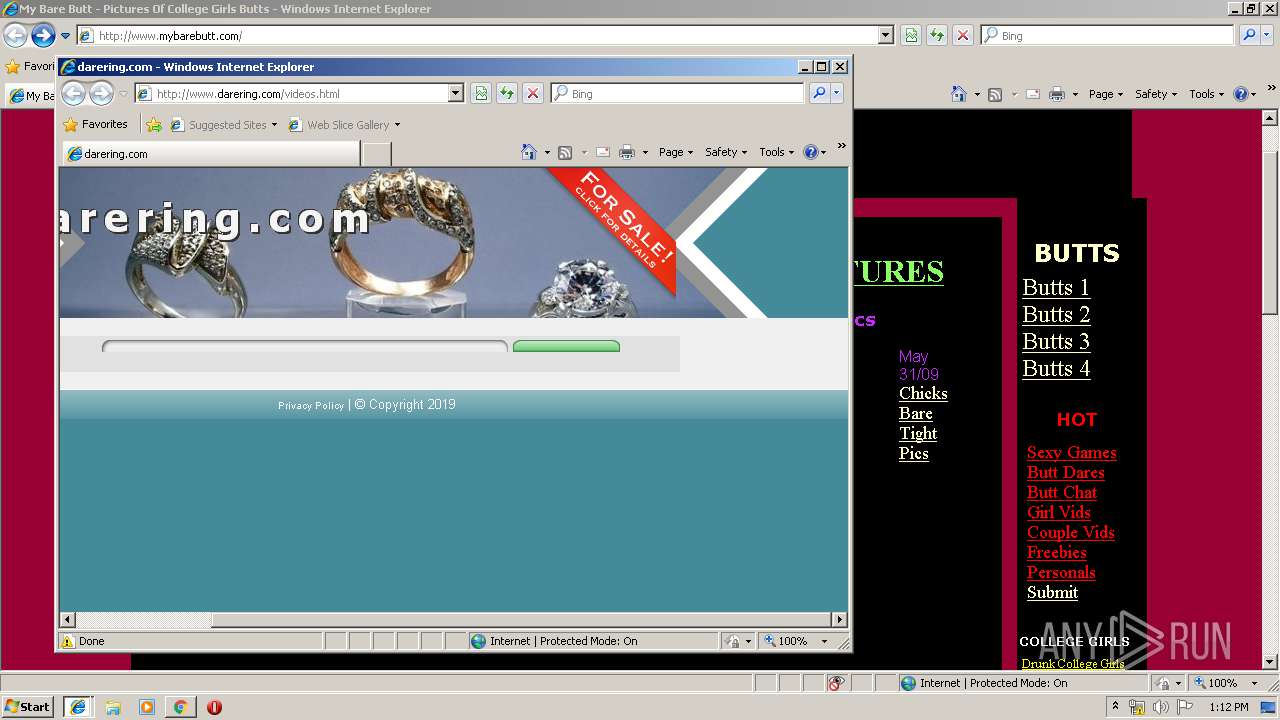Screen dimensions: 1280x720
Task: Click Forward button in darering.com window
Action: [x=101, y=94]
